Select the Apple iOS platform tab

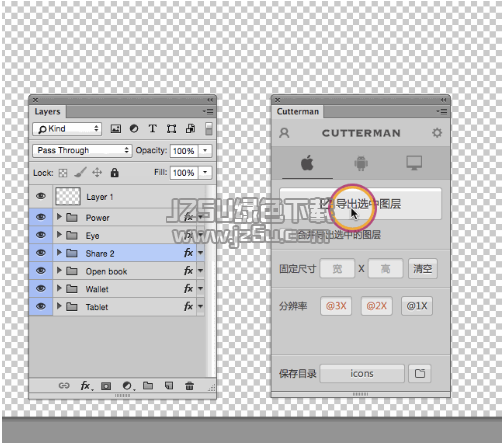[307, 163]
